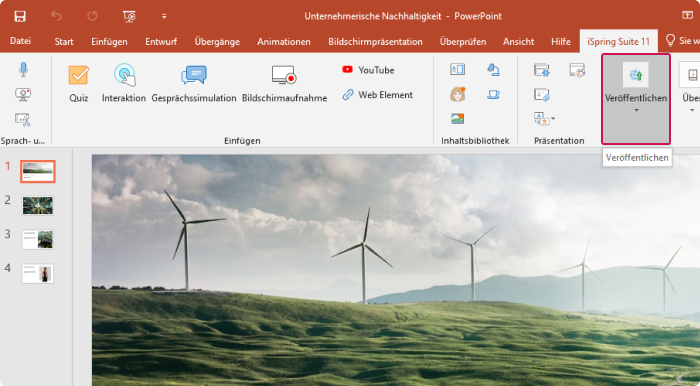Select the iSpring Suite 11 tab
Image resolution: width=700 pixels, height=386 pixels.
pos(618,42)
